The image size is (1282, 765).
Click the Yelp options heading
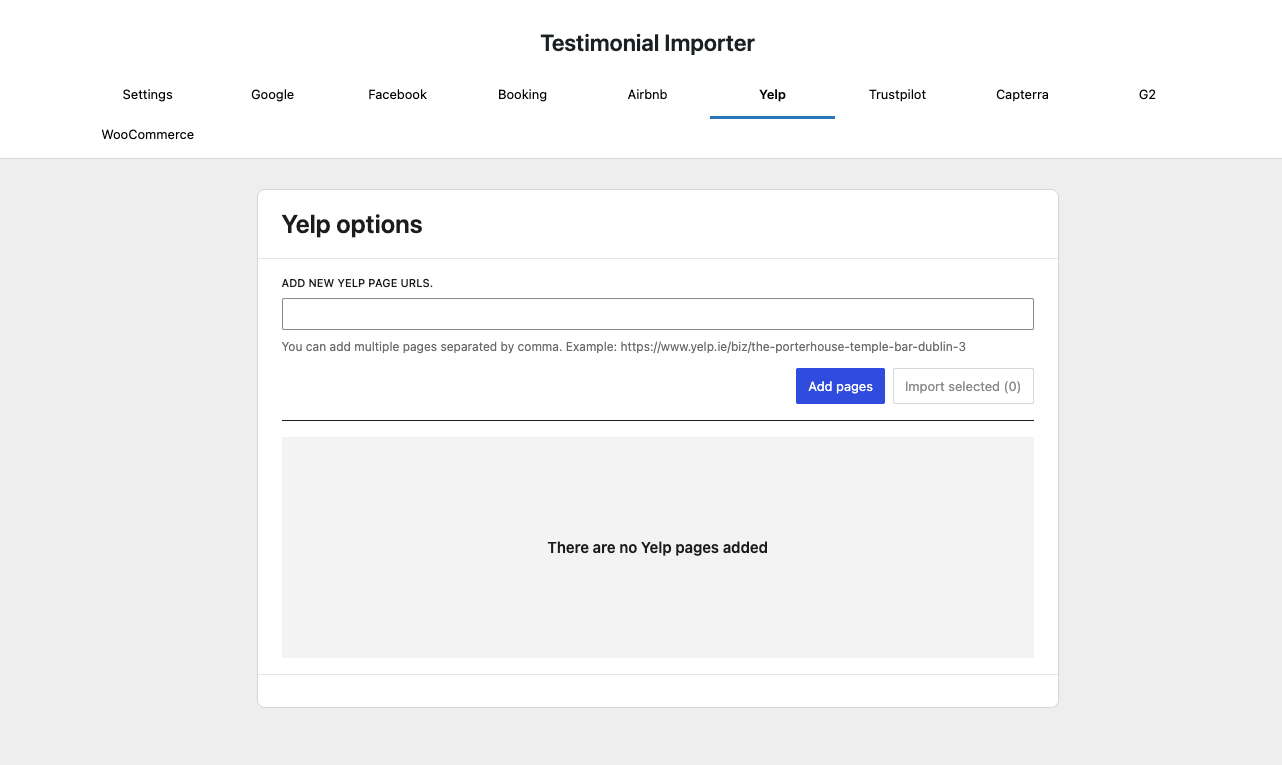point(352,224)
